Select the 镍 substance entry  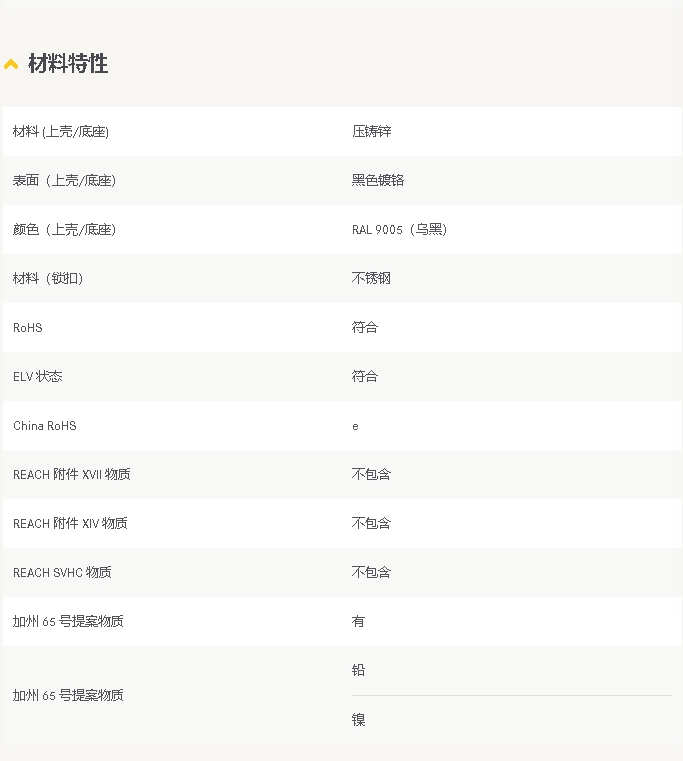click(358, 720)
